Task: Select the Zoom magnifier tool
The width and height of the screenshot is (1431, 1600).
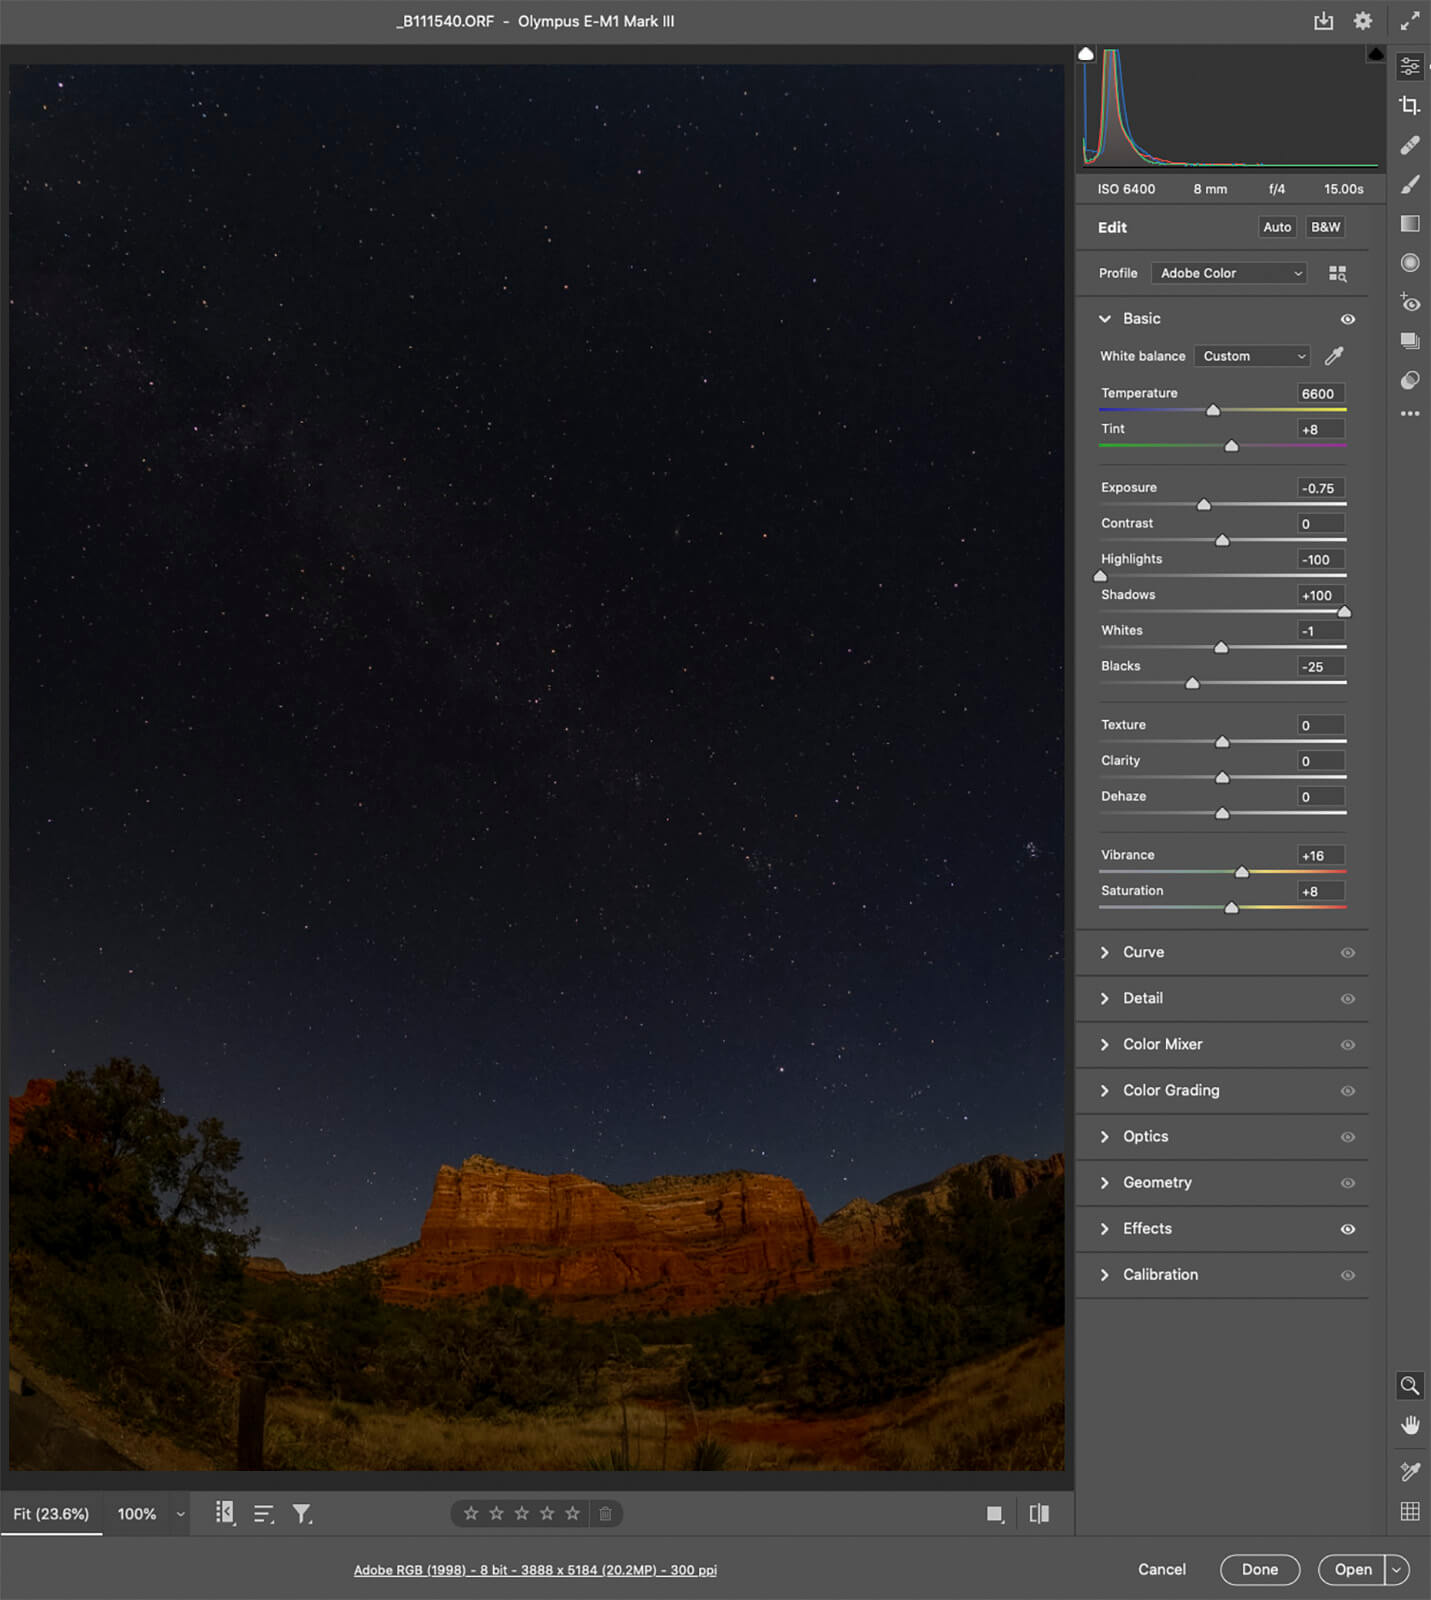Action: pyautogui.click(x=1409, y=1385)
